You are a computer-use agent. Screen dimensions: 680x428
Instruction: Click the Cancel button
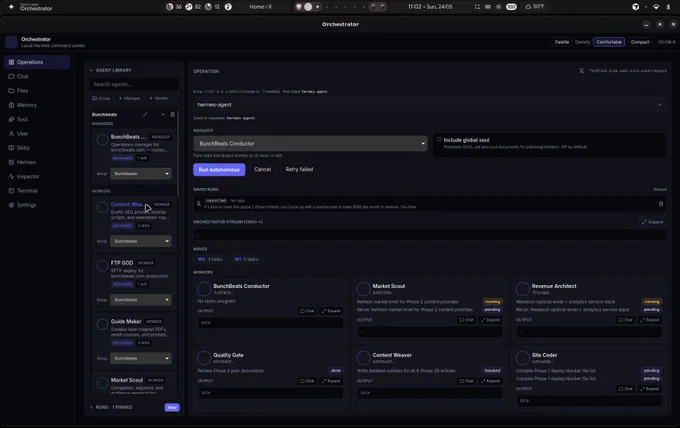(x=262, y=170)
